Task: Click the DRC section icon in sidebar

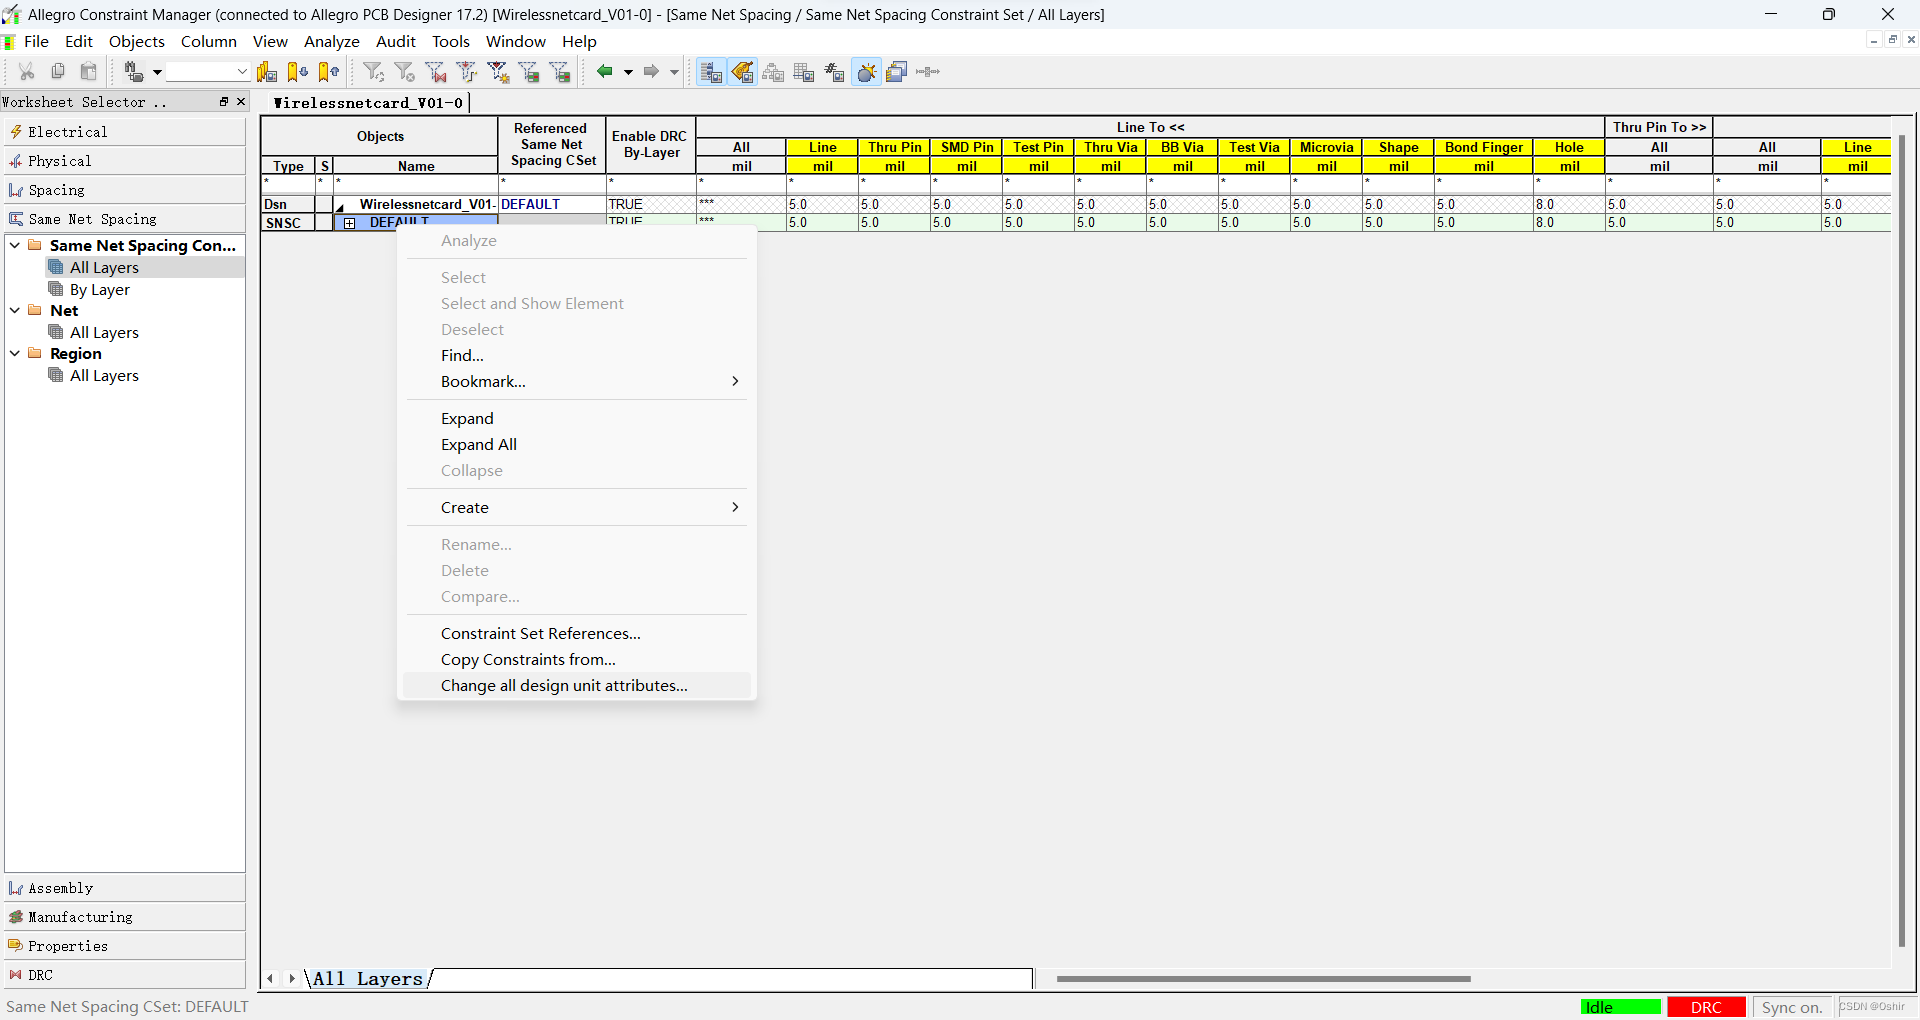Action: 16,975
